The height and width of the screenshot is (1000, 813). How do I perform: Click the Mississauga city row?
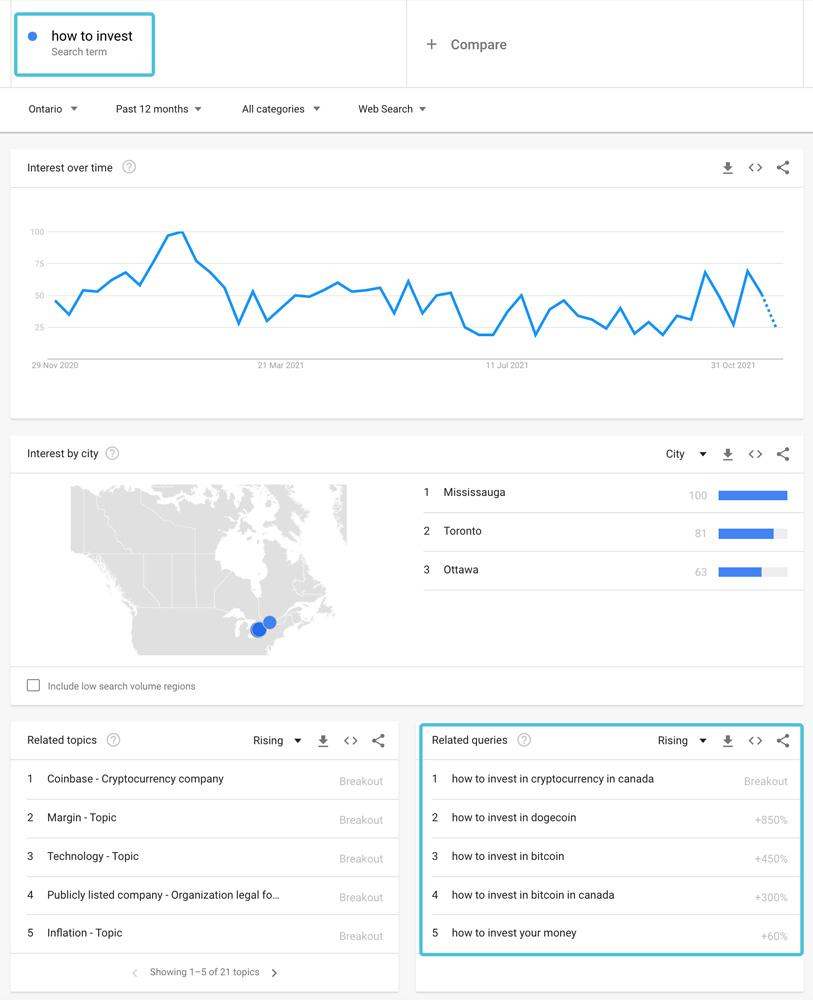point(475,492)
